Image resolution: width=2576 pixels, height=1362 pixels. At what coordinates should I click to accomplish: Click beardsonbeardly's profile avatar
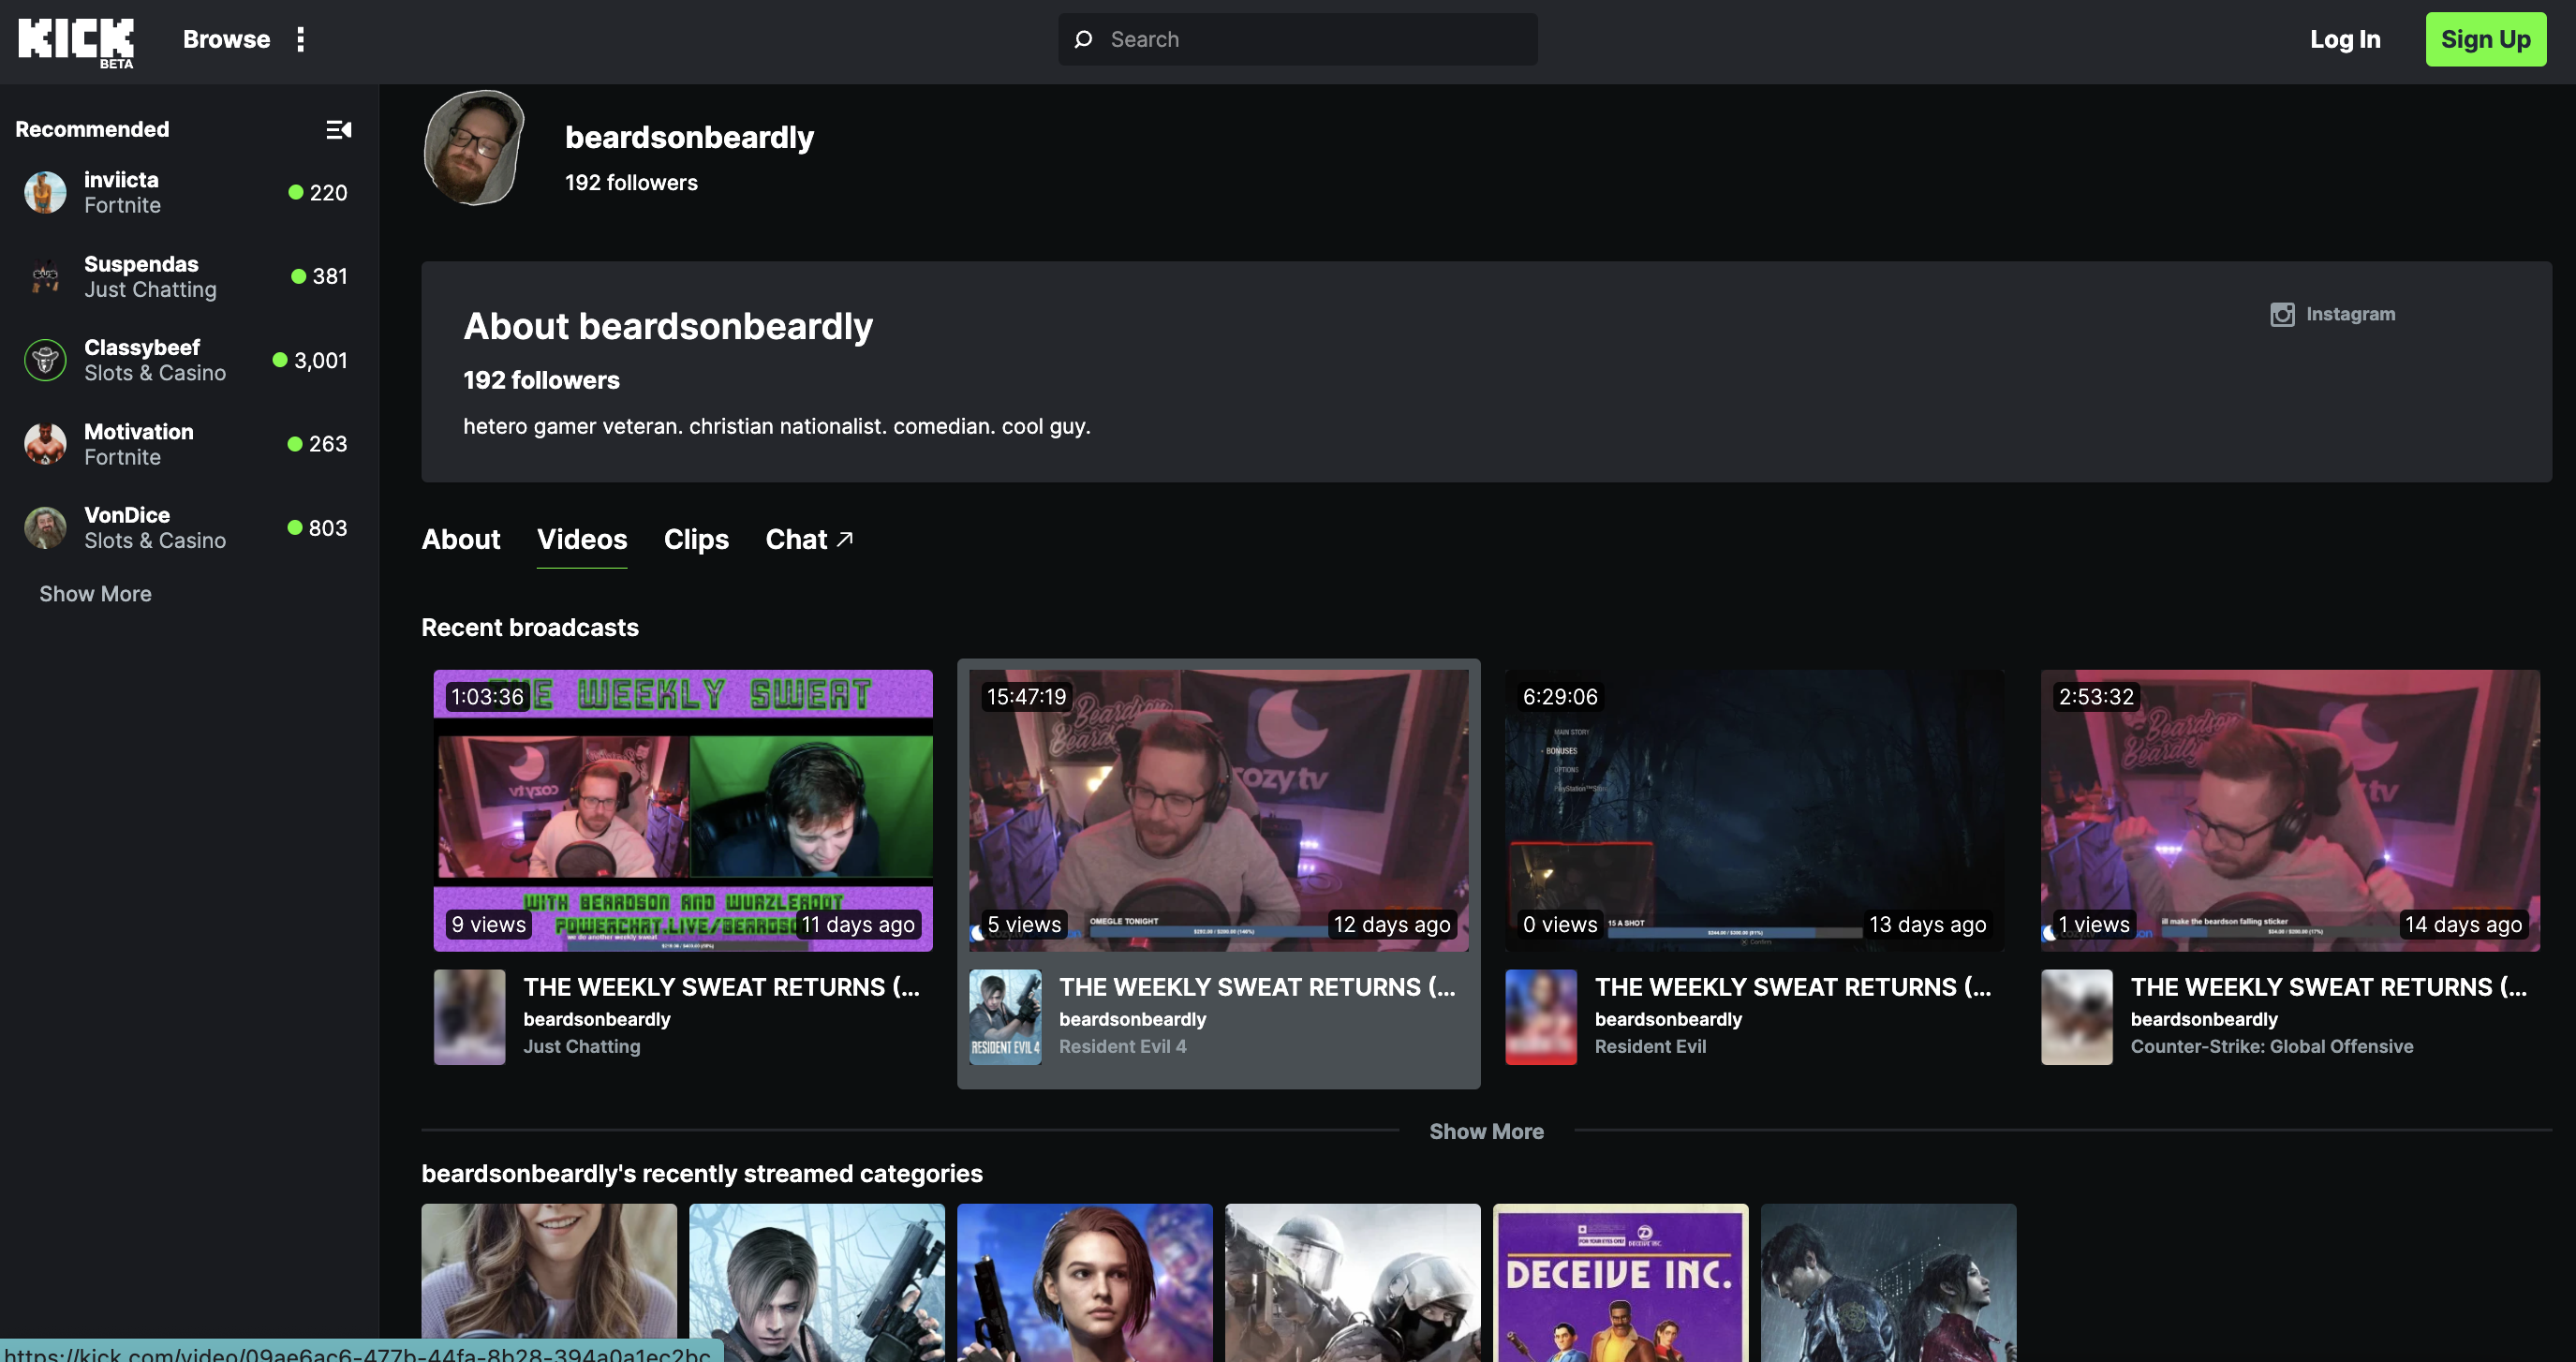tap(474, 148)
